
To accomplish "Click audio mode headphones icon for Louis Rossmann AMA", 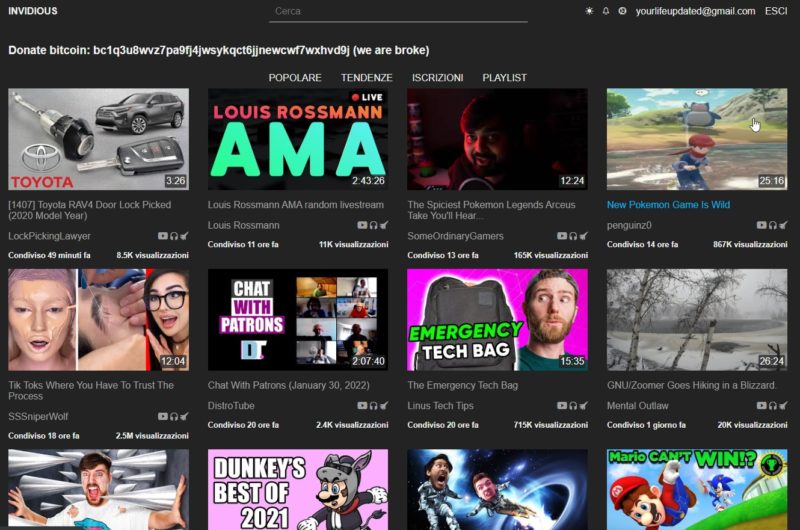I will 373,226.
